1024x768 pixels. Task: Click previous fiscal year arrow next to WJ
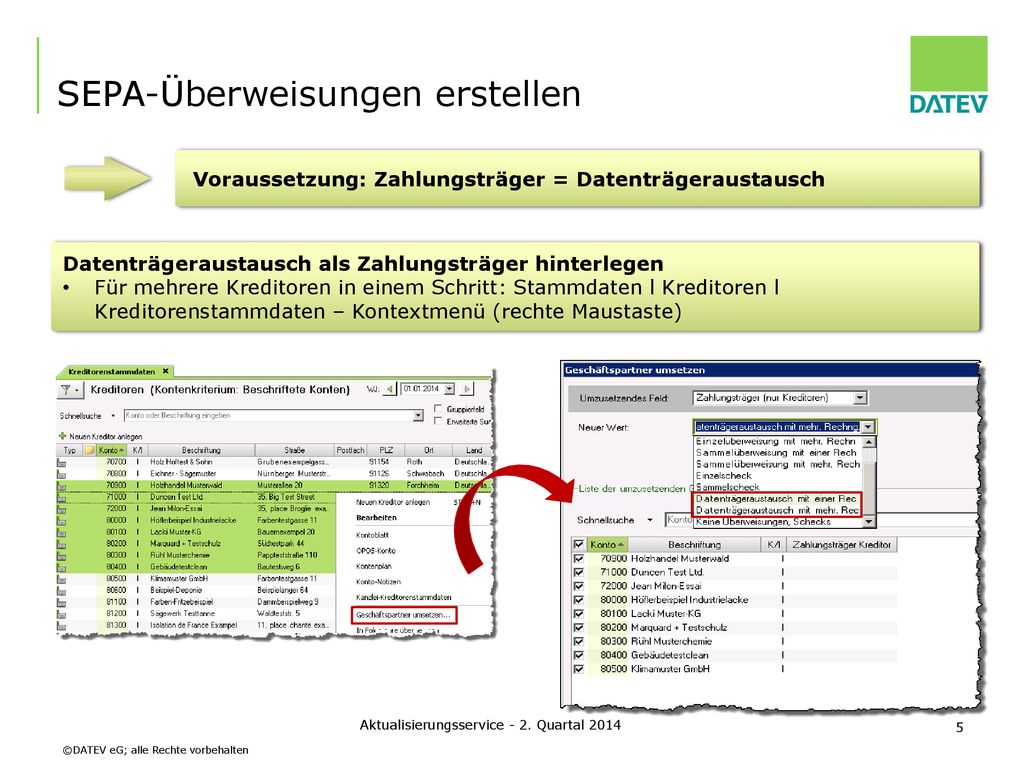[390, 389]
